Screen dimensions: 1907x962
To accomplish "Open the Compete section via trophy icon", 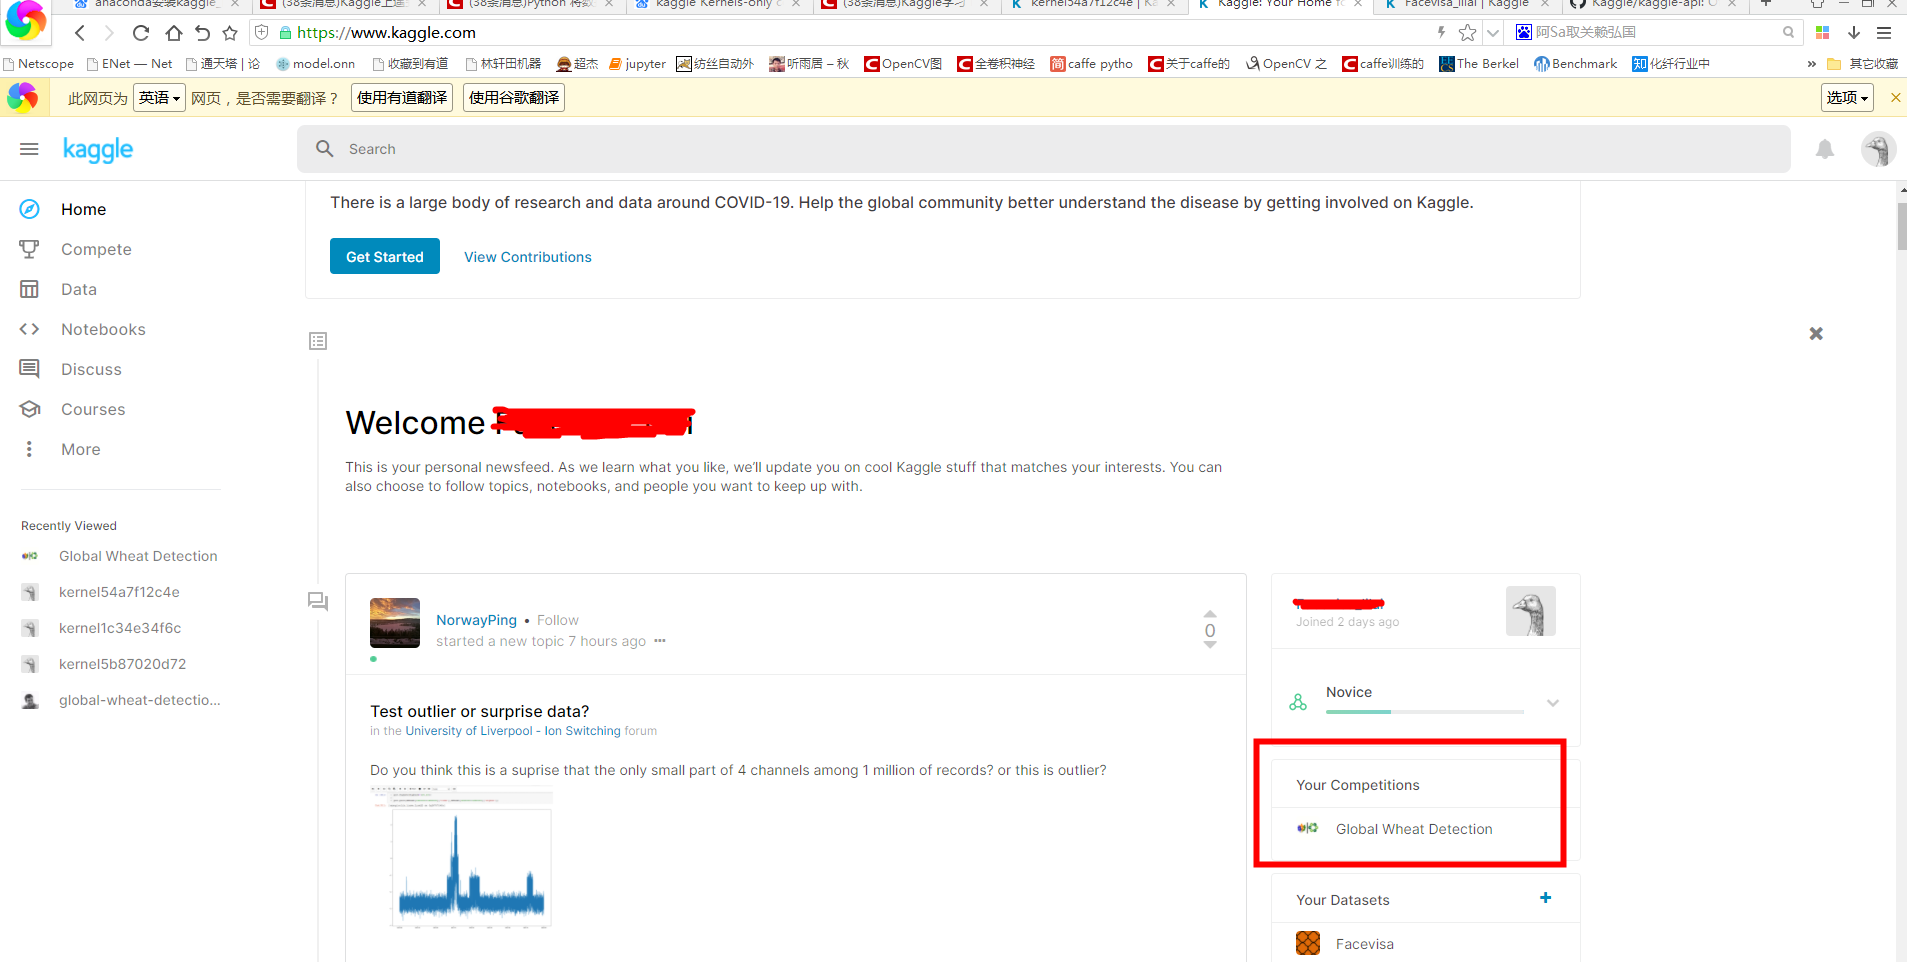I will (x=30, y=248).
